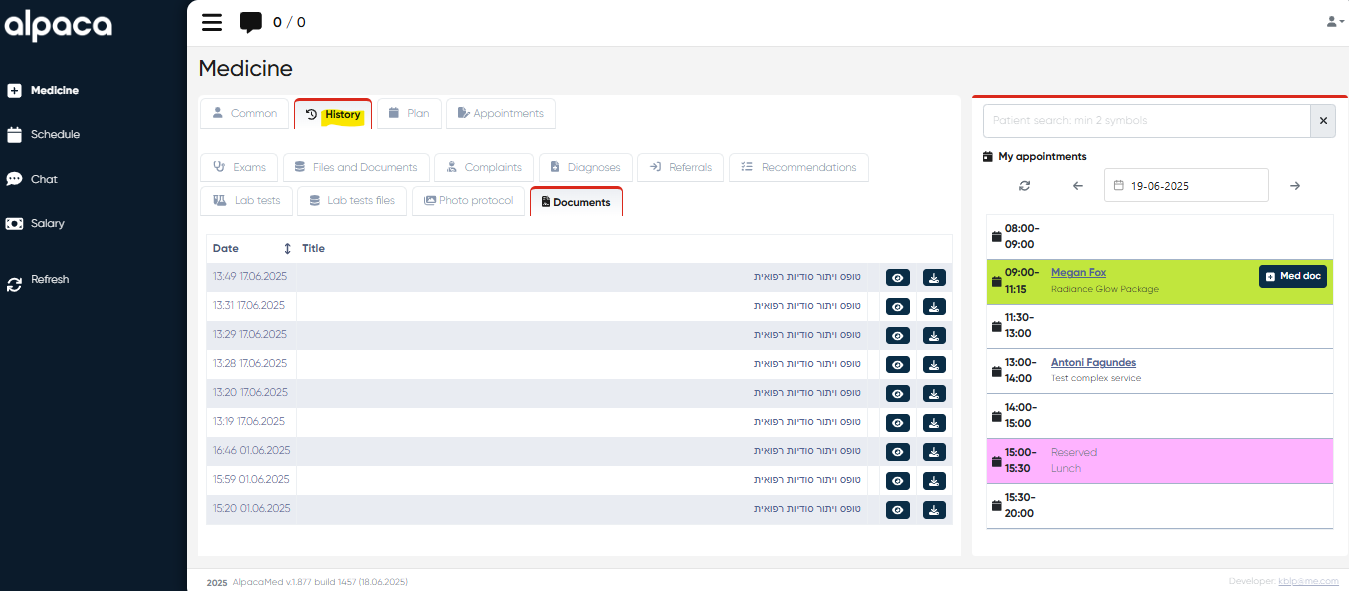The width and height of the screenshot is (1349, 591).
Task: Preview the 16:46 01.06.2025 document
Action: pos(898,452)
